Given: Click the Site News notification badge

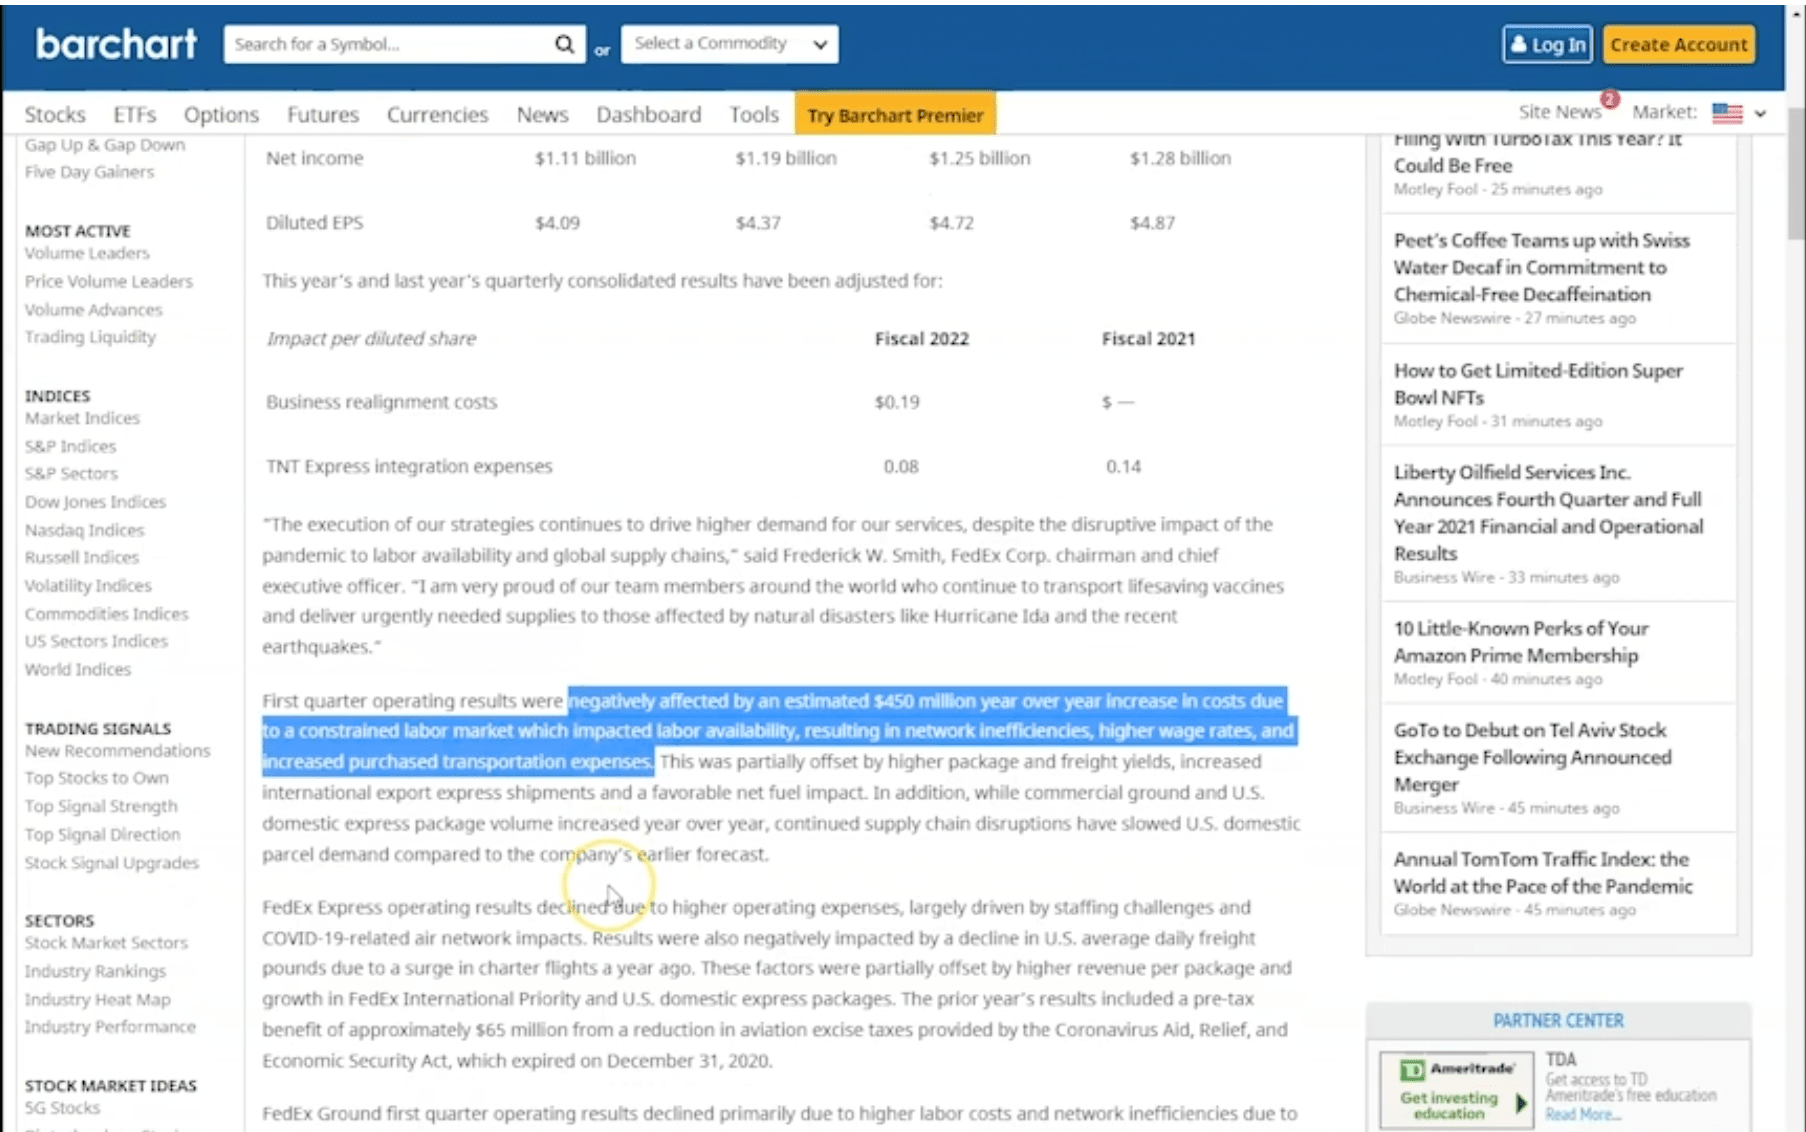Looking at the screenshot, I should tap(1609, 99).
